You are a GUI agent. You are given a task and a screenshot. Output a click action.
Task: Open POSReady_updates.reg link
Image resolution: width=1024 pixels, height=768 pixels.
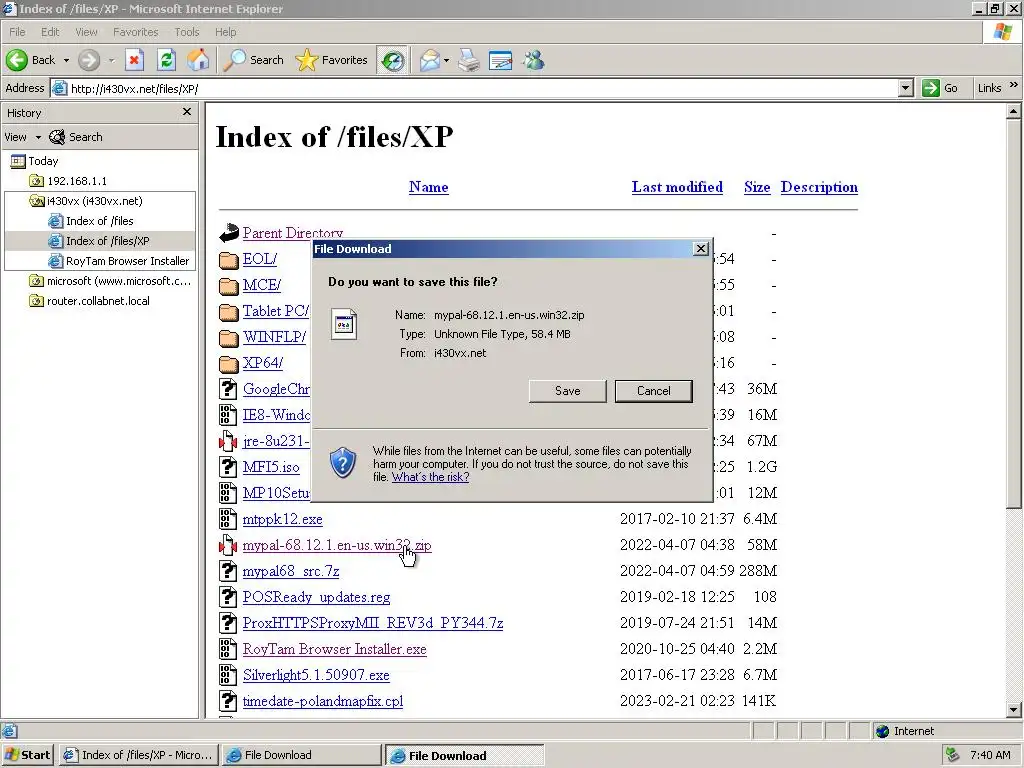[x=316, y=598]
